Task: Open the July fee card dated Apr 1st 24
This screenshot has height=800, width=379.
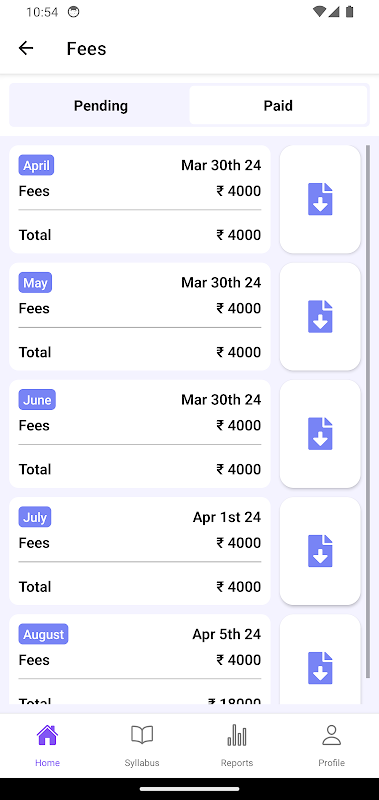Action: coord(140,551)
